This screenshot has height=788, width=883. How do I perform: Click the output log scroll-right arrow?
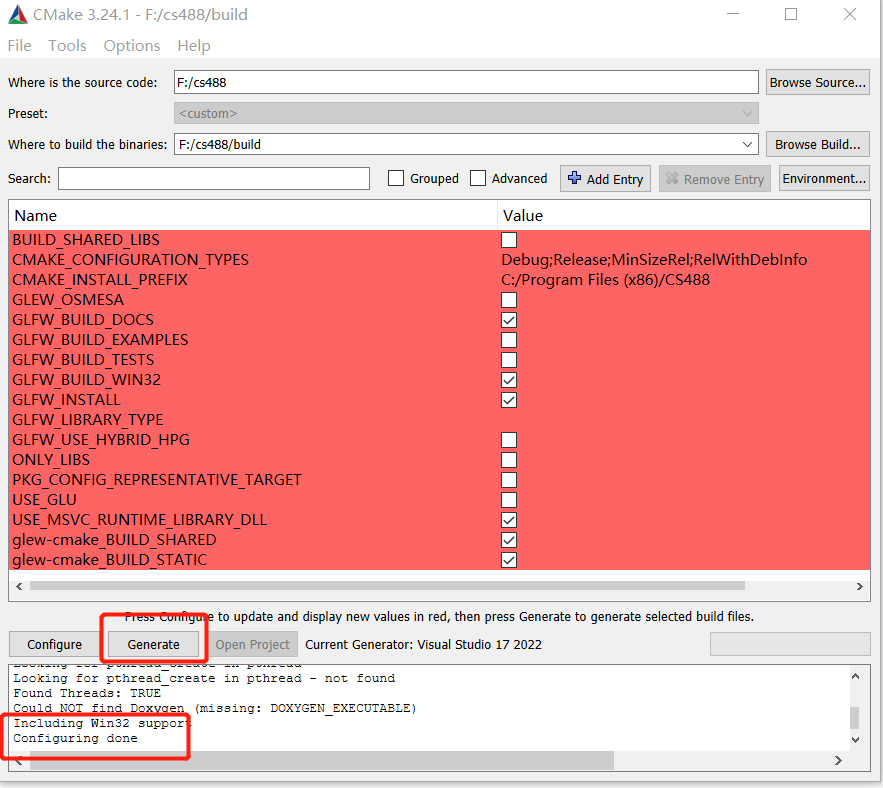pyautogui.click(x=838, y=760)
